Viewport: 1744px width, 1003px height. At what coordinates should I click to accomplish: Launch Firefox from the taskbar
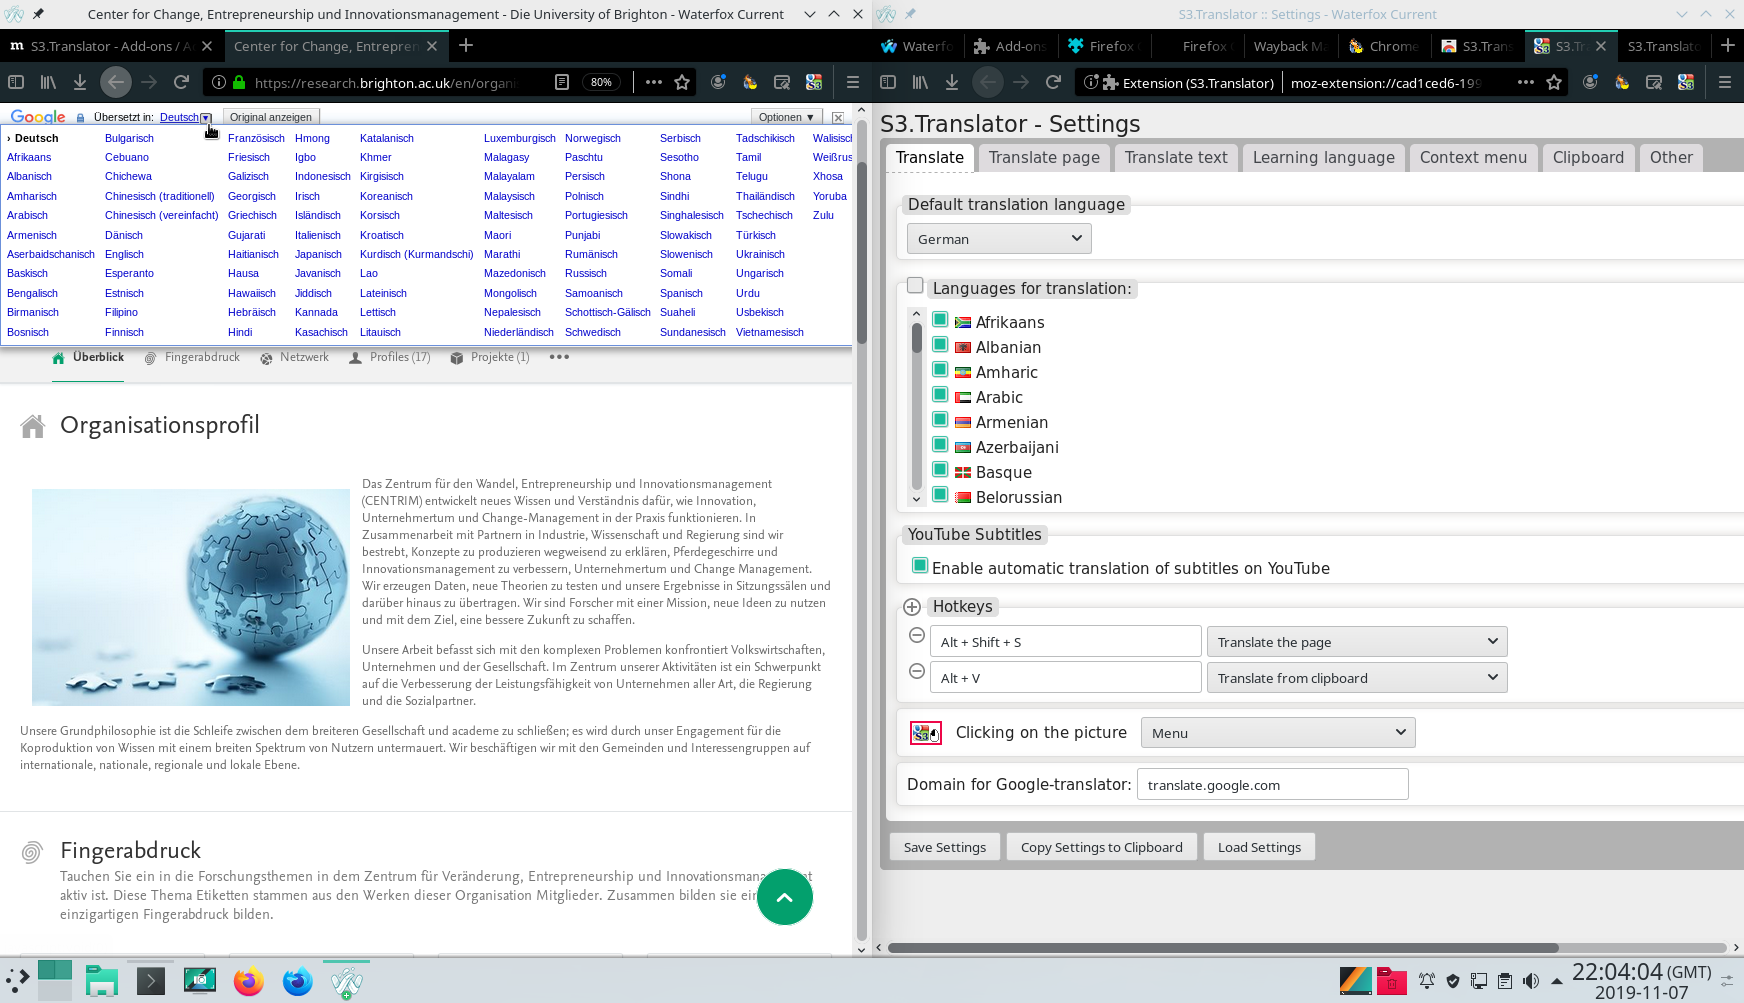(x=249, y=981)
